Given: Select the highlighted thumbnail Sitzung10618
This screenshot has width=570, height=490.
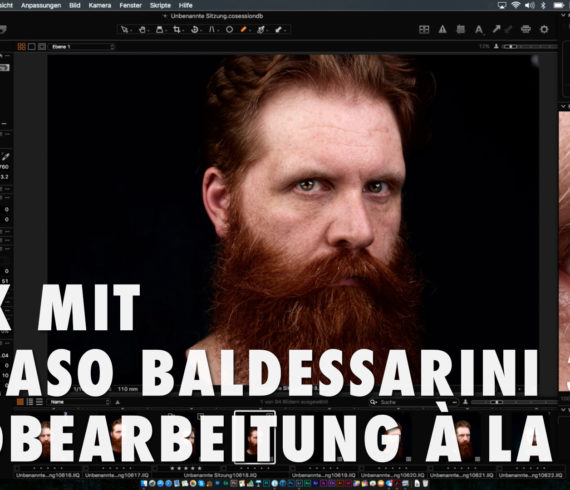Looking at the screenshot, I should (x=254, y=437).
